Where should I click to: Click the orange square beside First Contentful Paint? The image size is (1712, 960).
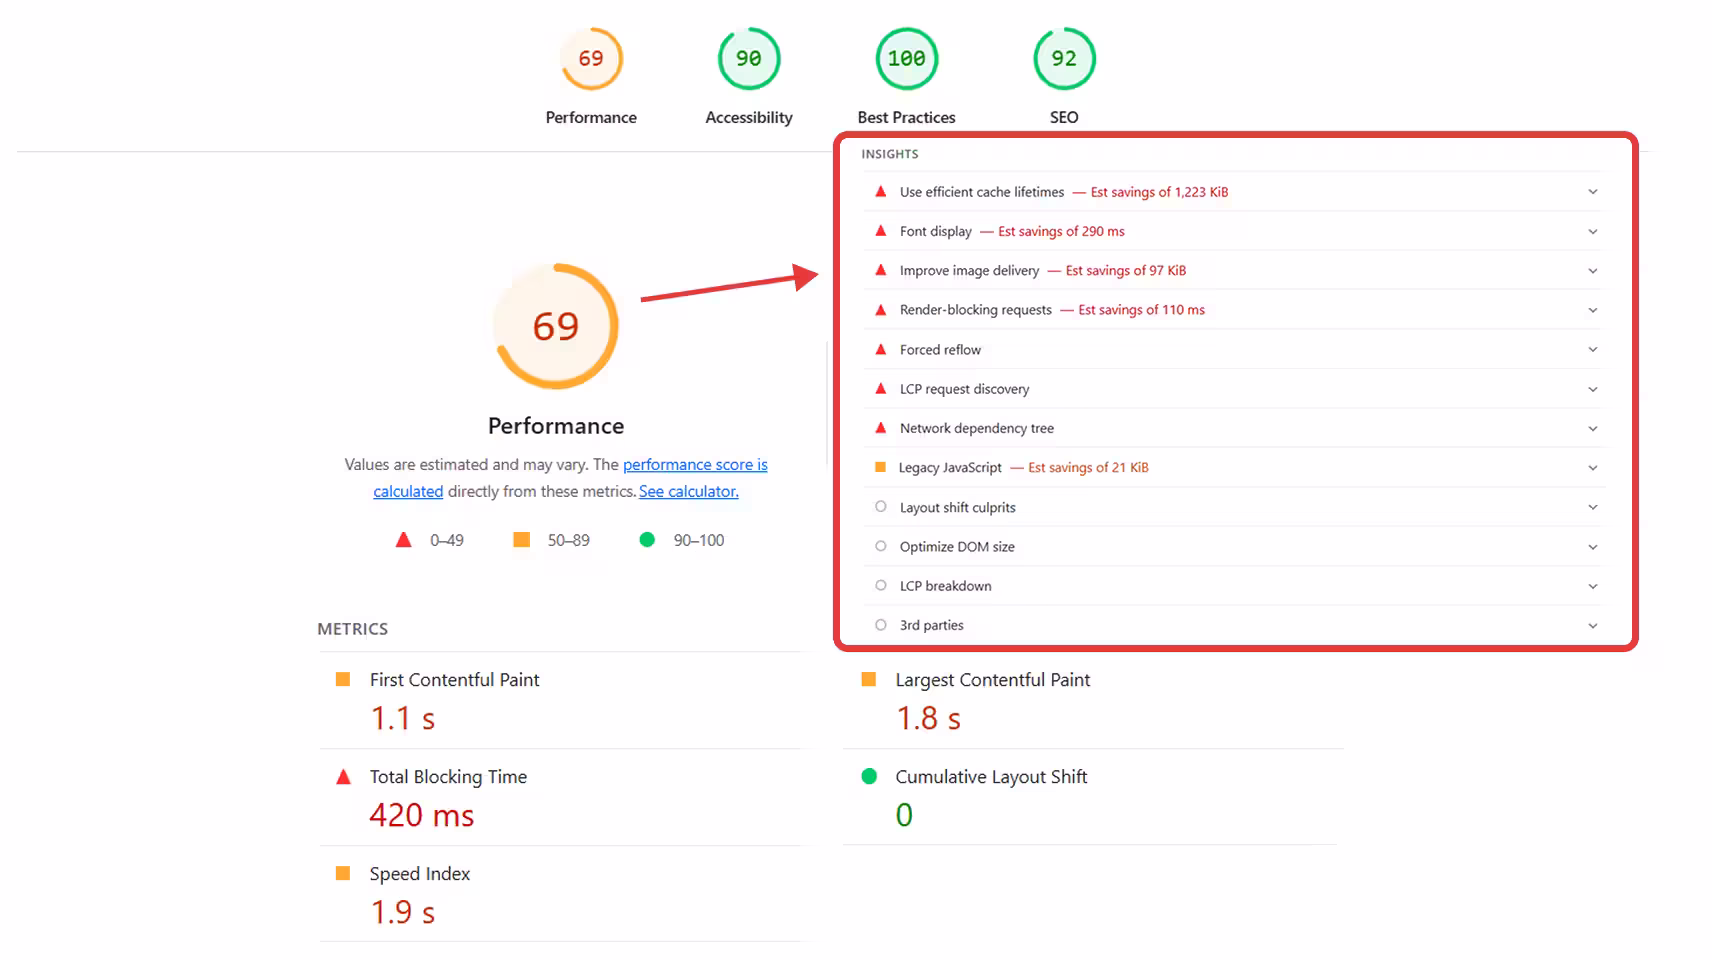(343, 679)
